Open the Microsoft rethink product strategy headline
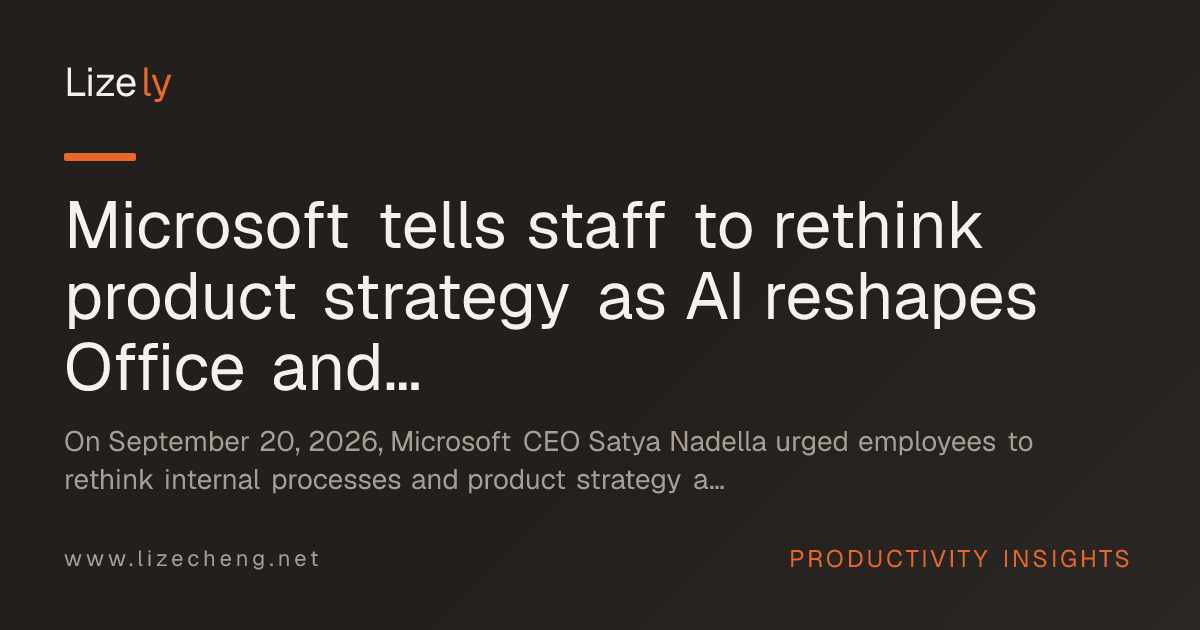Viewport: 1200px width, 630px height. 551,299
